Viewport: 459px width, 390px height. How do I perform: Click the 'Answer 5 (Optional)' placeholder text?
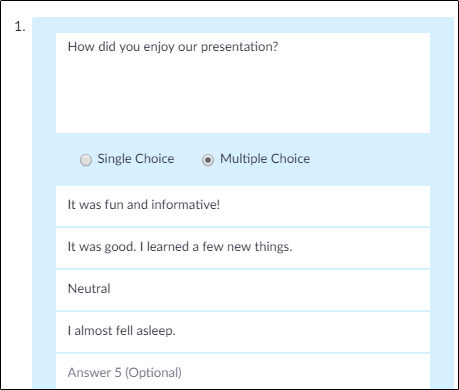(x=125, y=373)
